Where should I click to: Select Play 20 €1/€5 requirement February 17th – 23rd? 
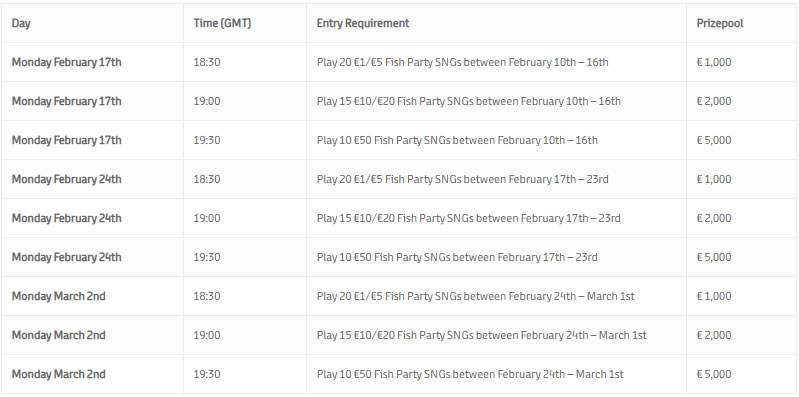[x=463, y=179]
